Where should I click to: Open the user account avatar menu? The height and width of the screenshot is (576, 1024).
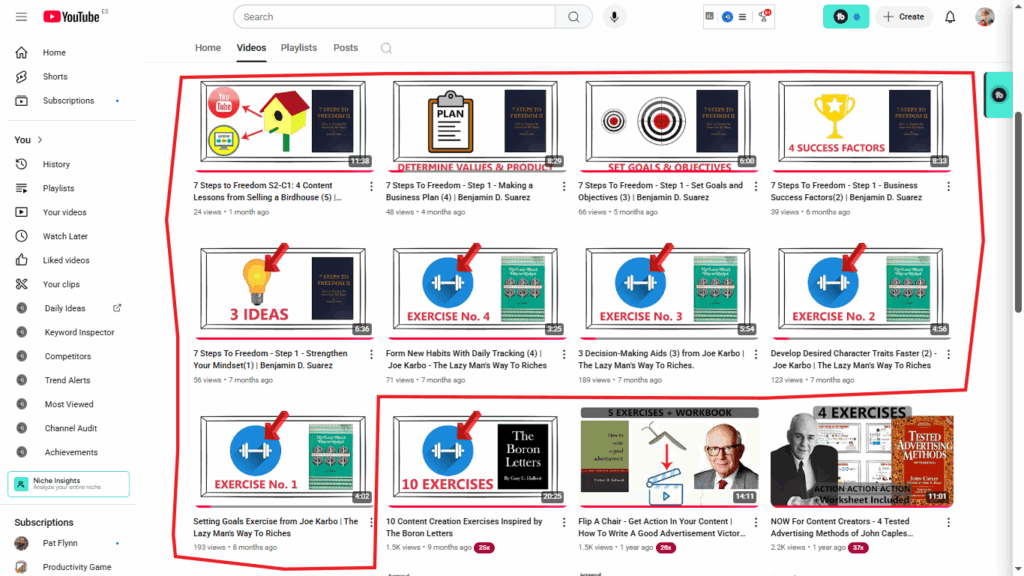pos(985,17)
